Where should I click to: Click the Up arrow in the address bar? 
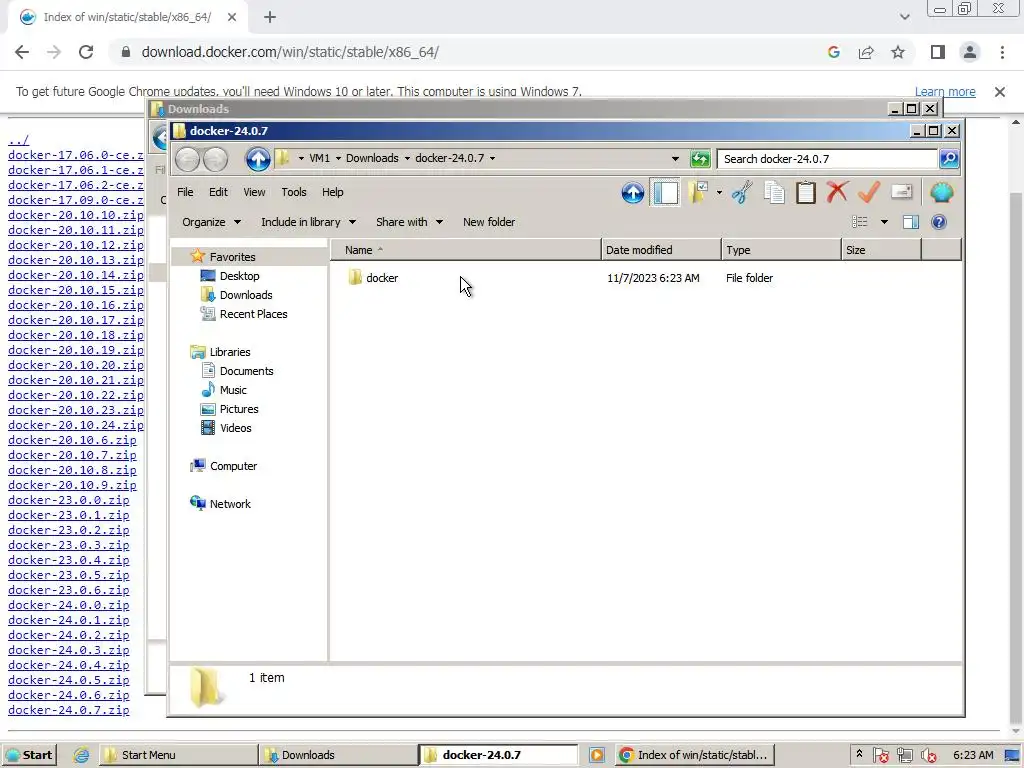point(258,159)
